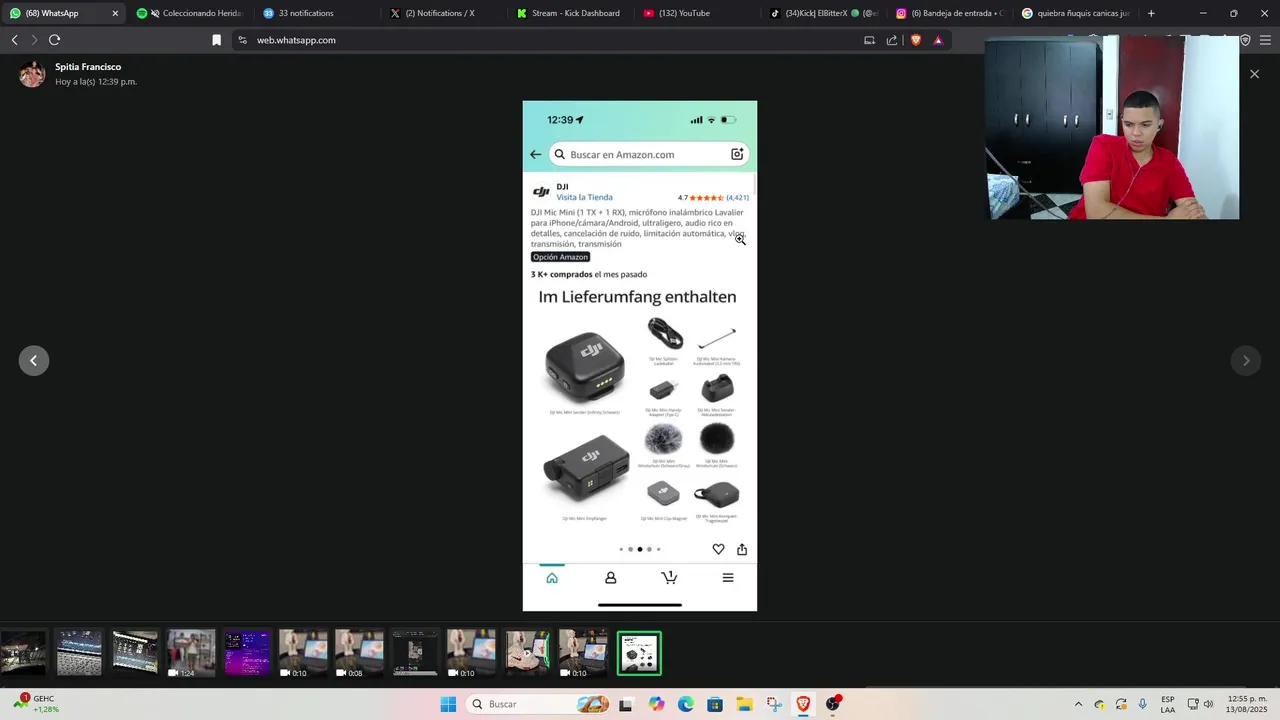1280x720 pixels.
Task: Open the purple screen thumbnail
Action: click(247, 654)
